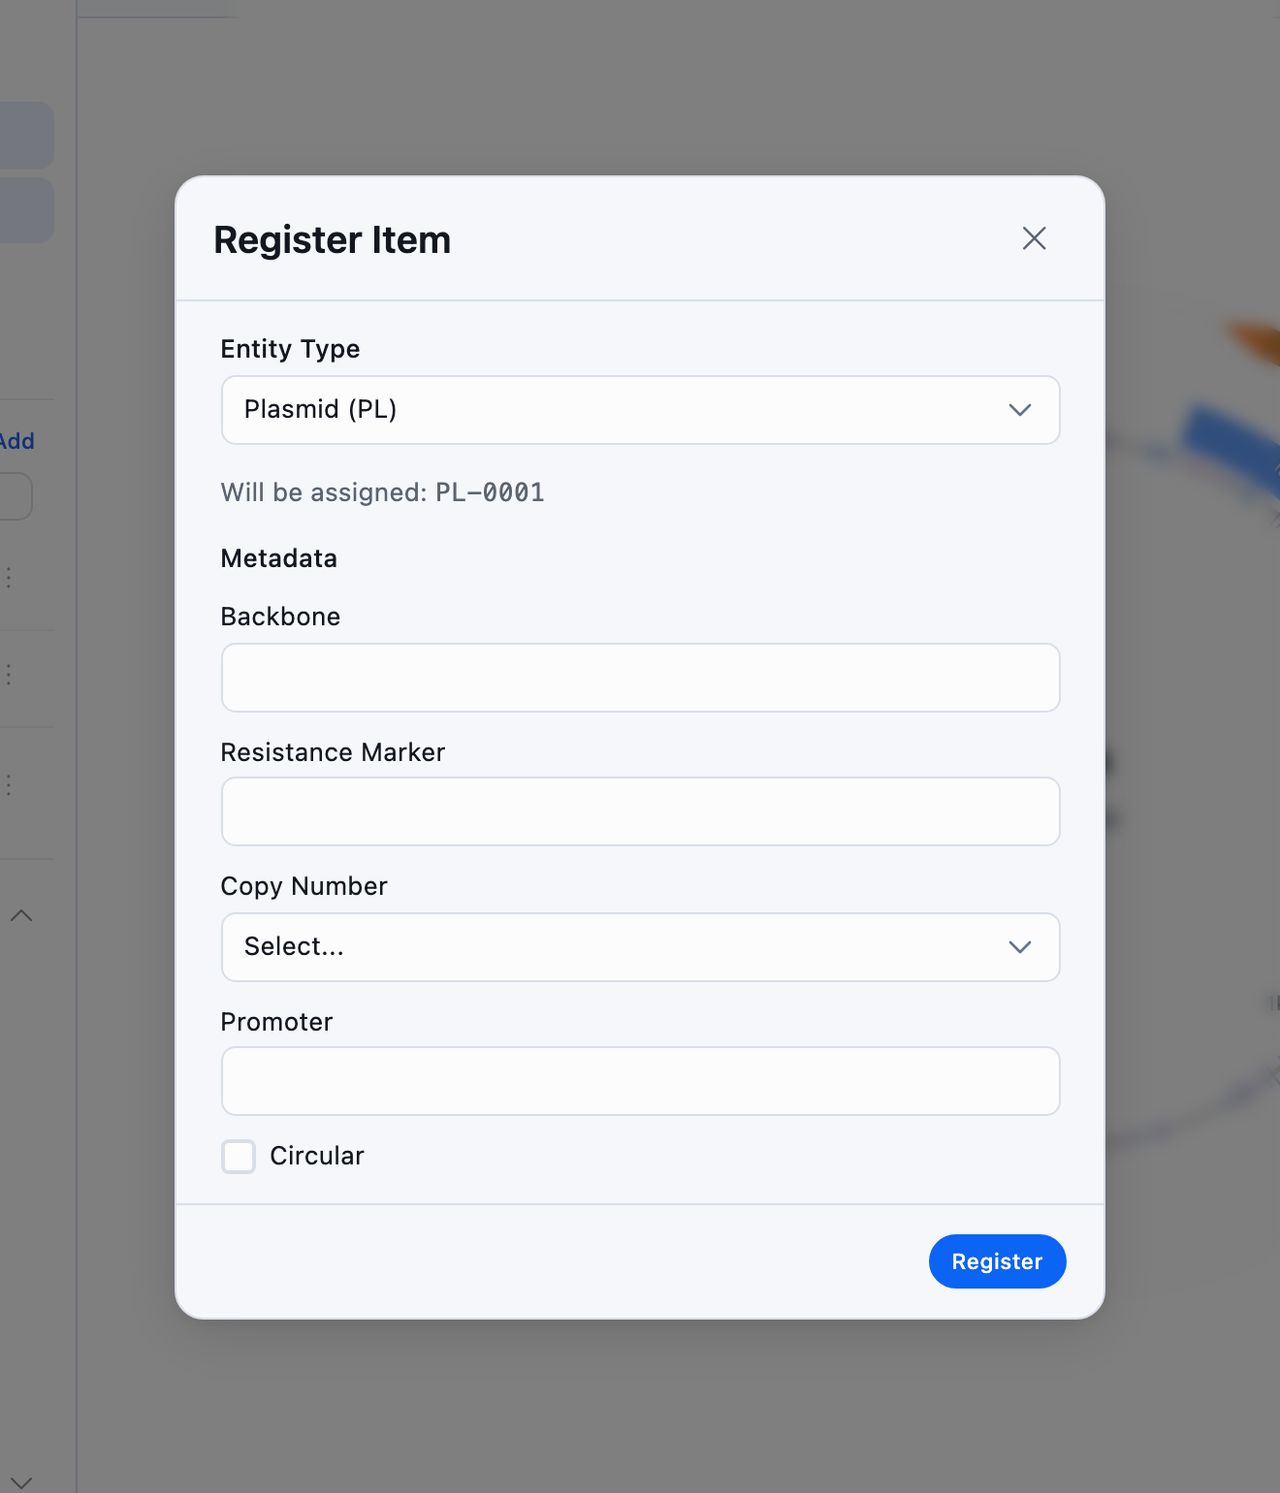Click the Copy Number chevron arrow
This screenshot has height=1493, width=1280.
click(1020, 947)
